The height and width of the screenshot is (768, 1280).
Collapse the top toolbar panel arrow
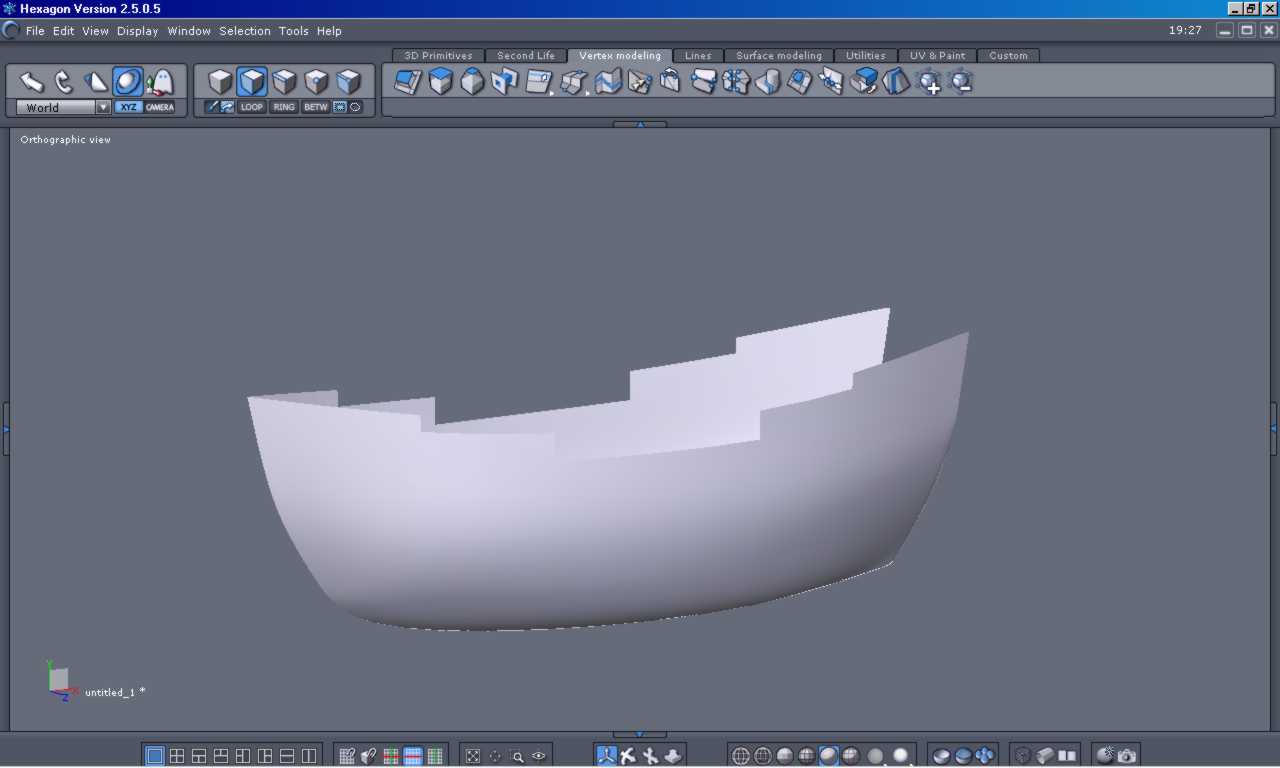click(x=639, y=125)
